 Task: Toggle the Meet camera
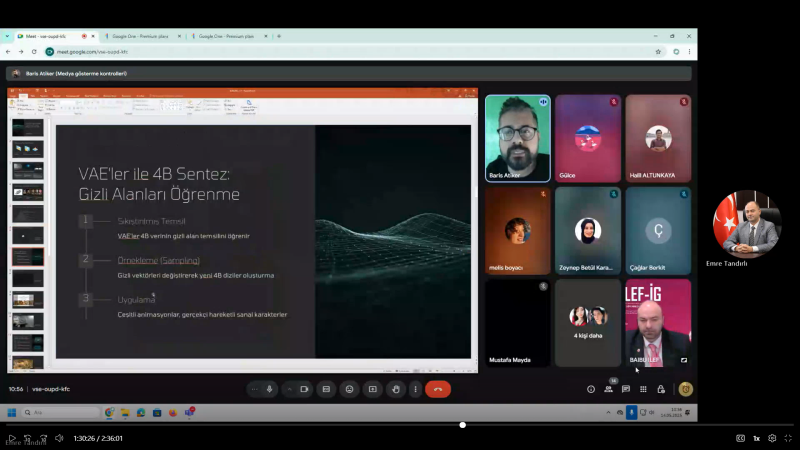pos(304,389)
